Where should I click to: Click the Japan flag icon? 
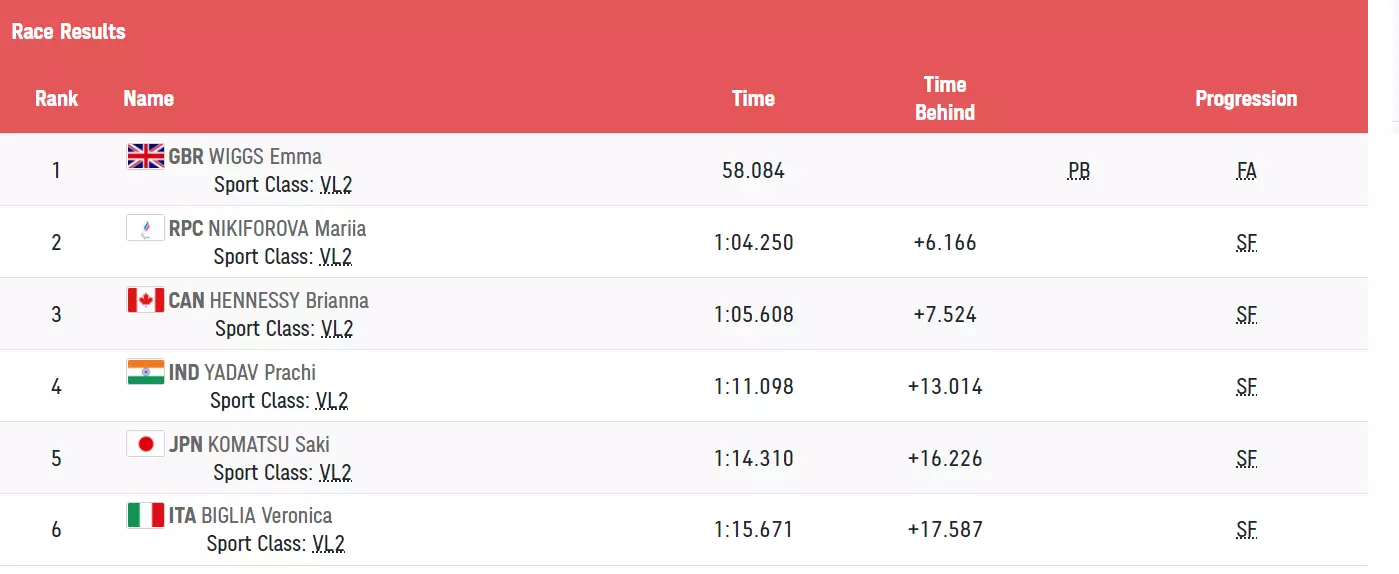(x=146, y=444)
